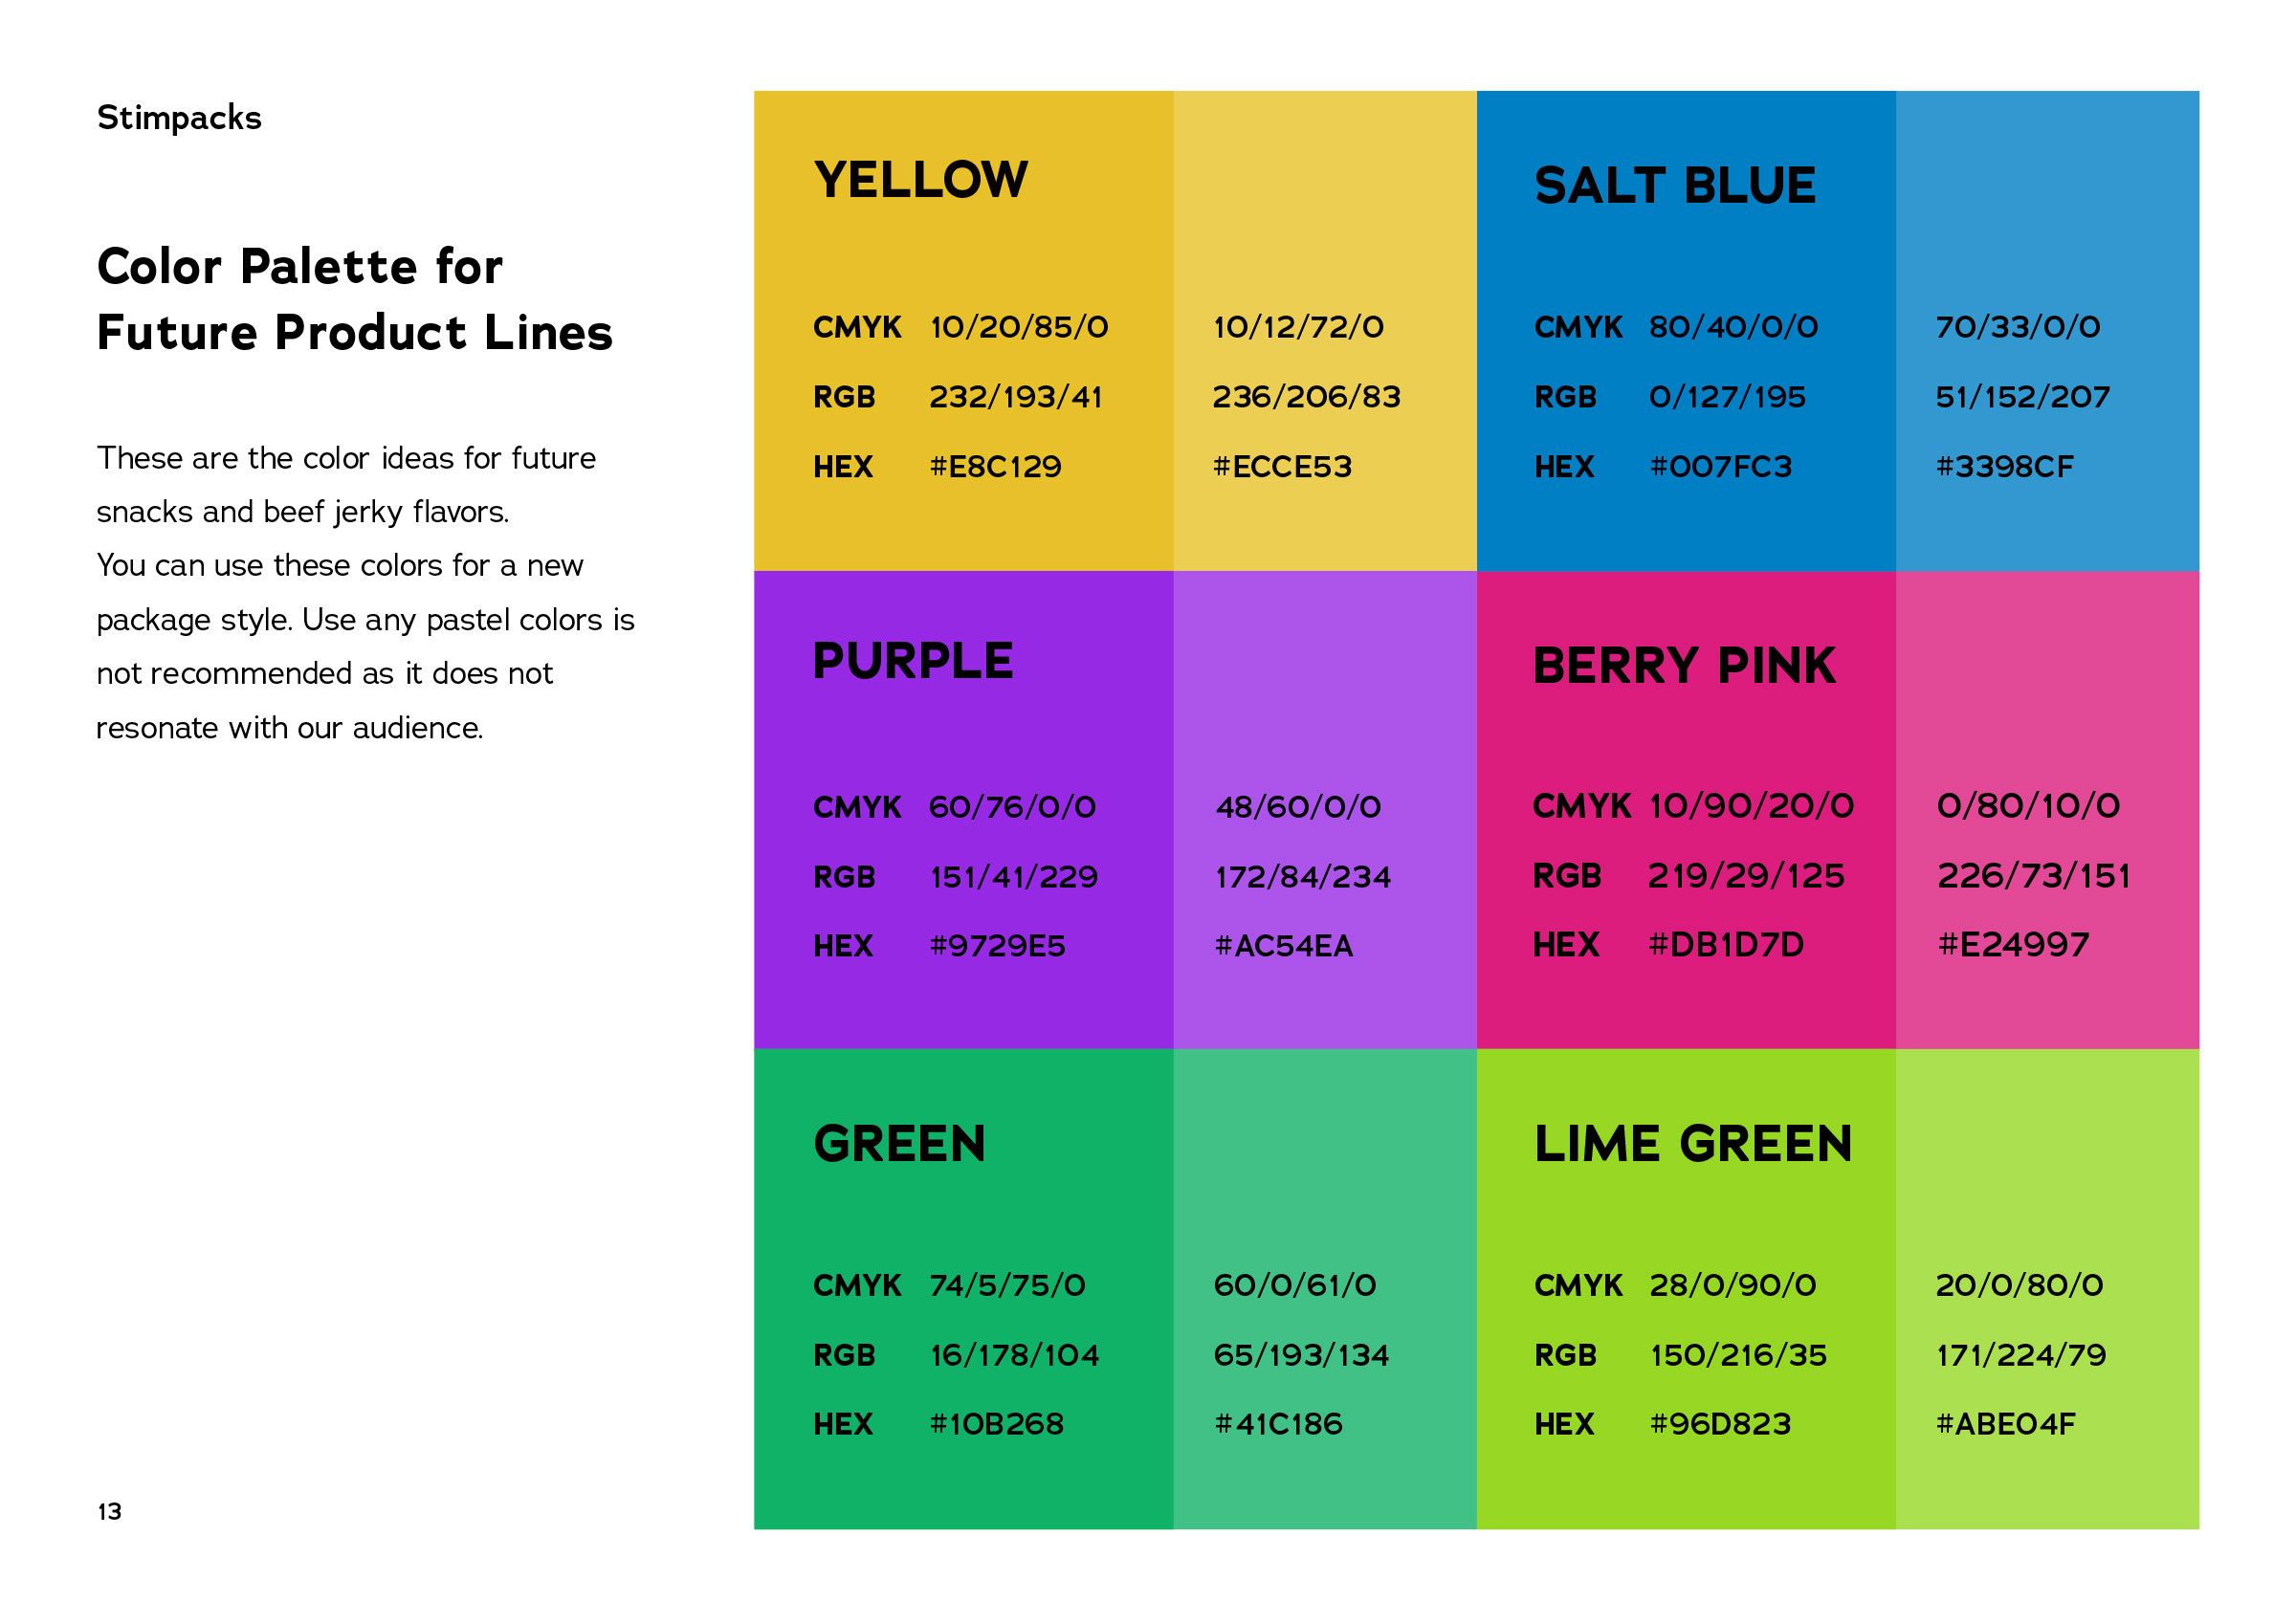Click the LIME GREEN swatch title
This screenshot has width=2296, height=1623.
coord(1692,1144)
